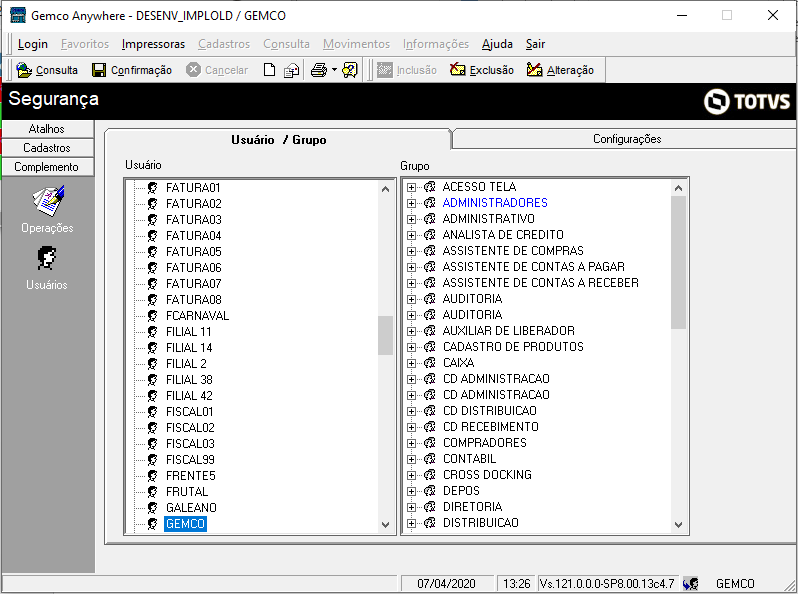The height and width of the screenshot is (594, 798).
Task: Select the Usuário / Grupo tab
Action: [x=278, y=139]
